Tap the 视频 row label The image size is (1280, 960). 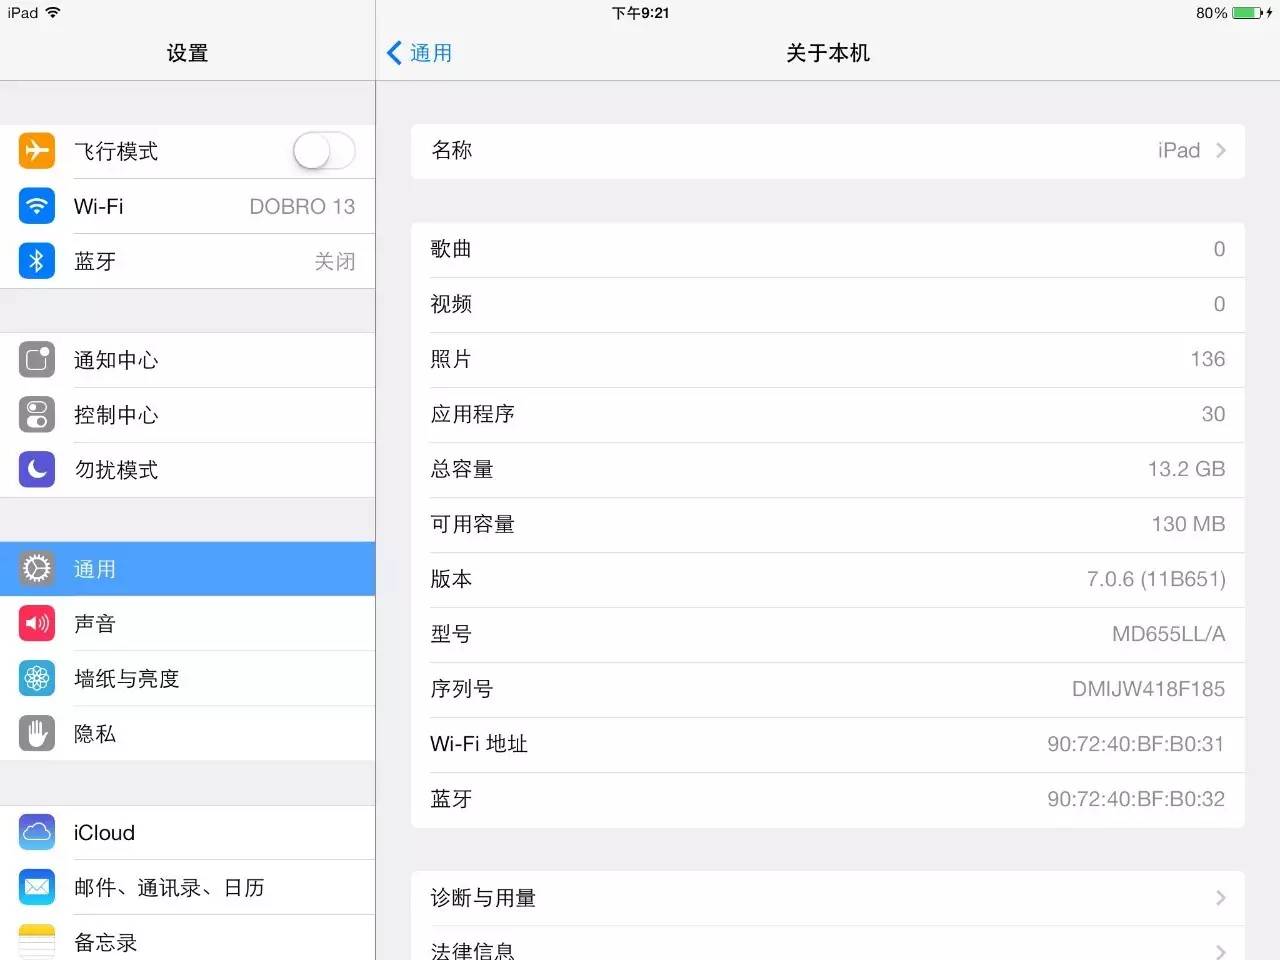451,304
